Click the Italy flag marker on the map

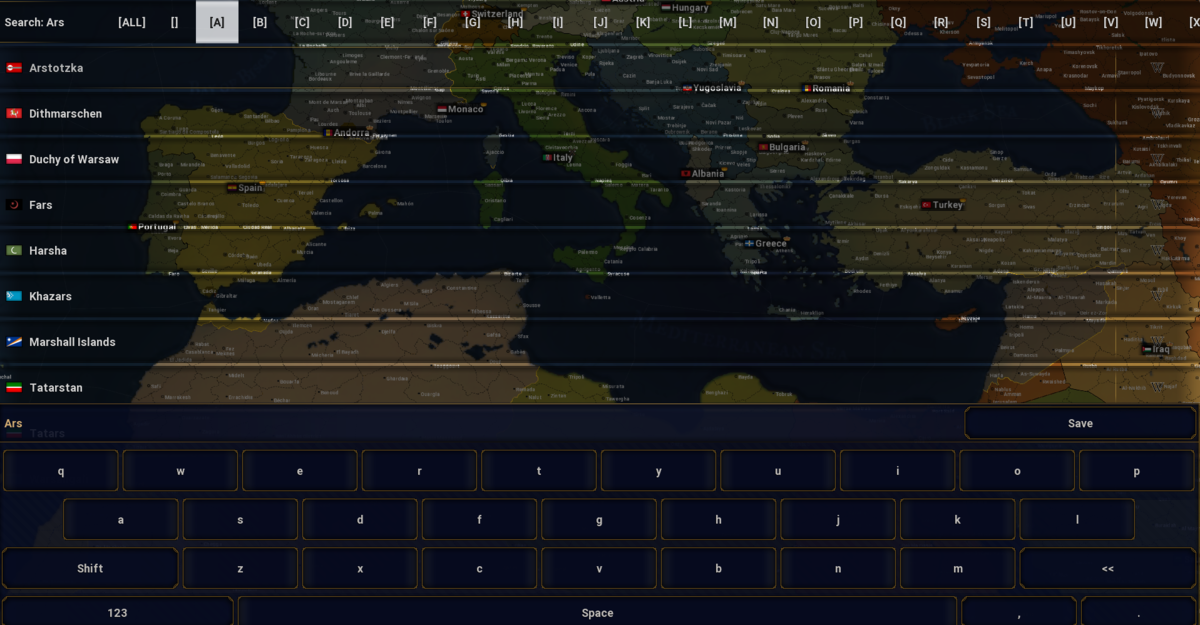pyautogui.click(x=548, y=158)
